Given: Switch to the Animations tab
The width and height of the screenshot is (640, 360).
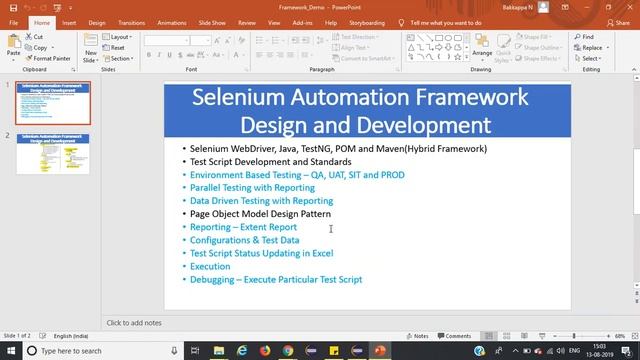Looking at the screenshot, I should pyautogui.click(x=172, y=23).
